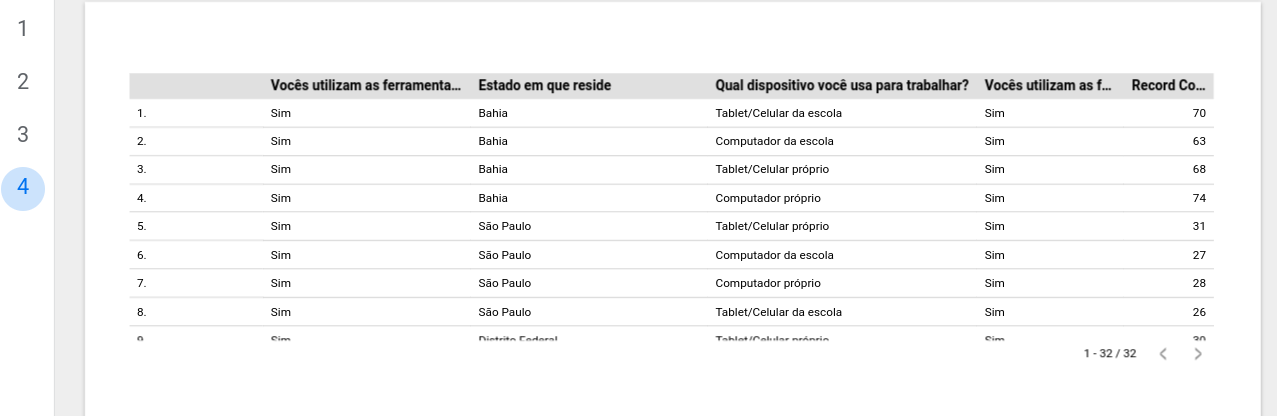This screenshot has width=1277, height=416.
Task: Go to the next table page arrow
Action: 1198,354
